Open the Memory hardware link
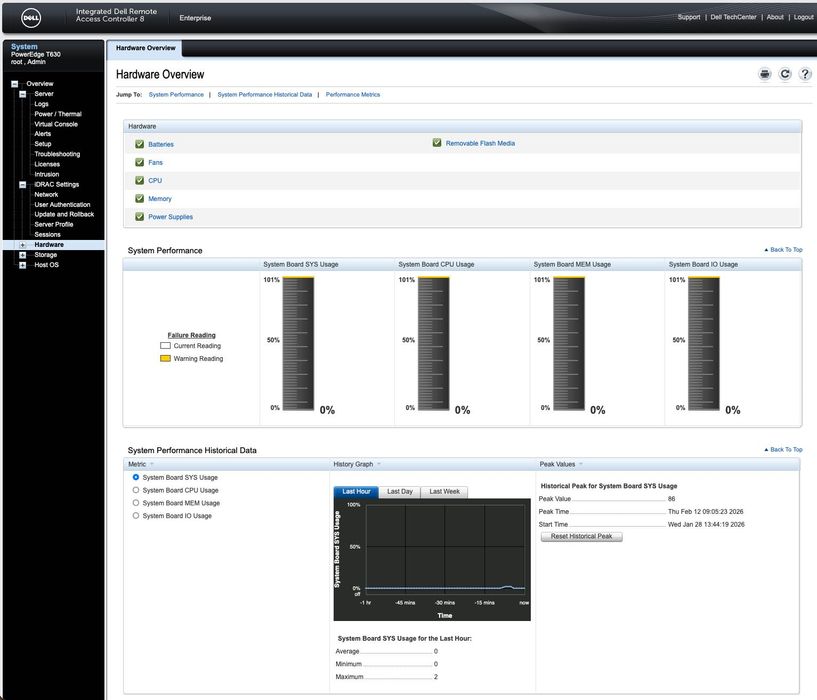Image resolution: width=817 pixels, height=700 pixels. click(x=159, y=199)
